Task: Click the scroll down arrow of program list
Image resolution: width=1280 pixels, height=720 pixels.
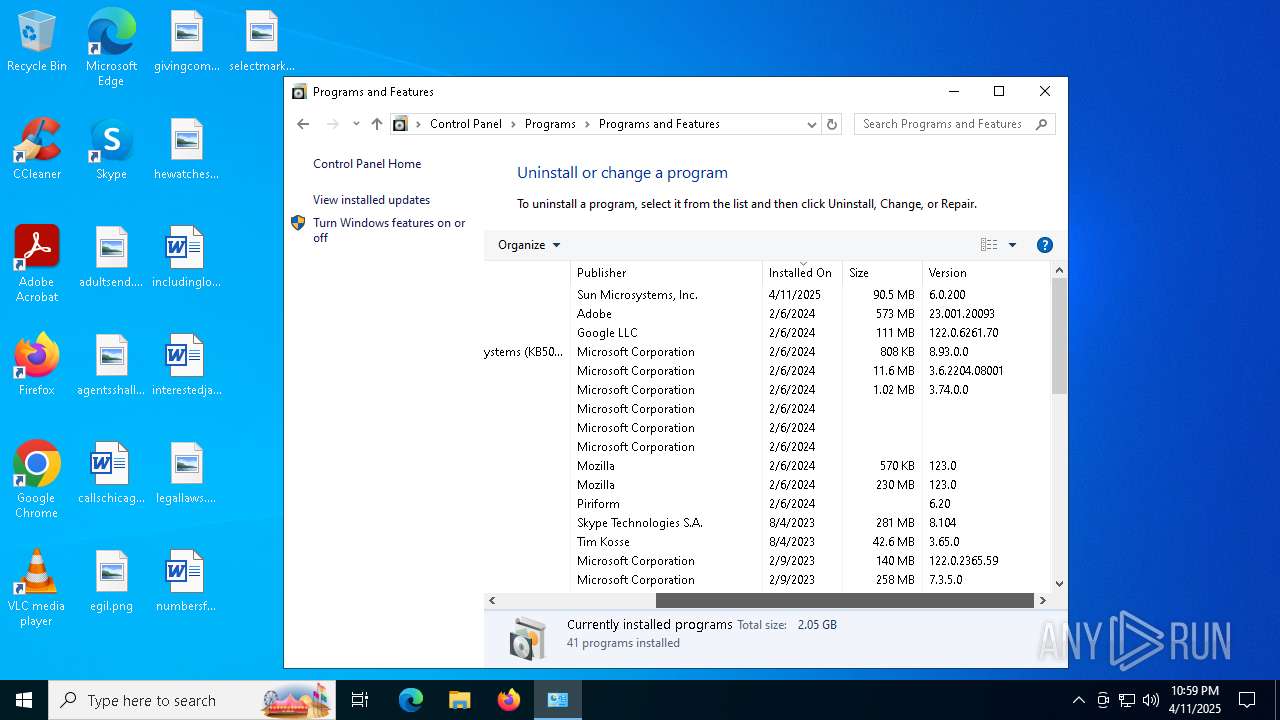Action: click(1059, 584)
